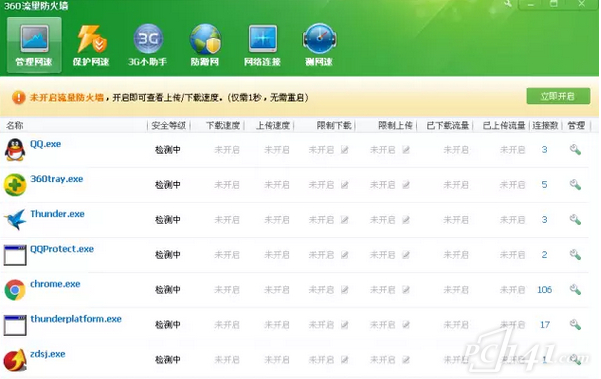Open thunderplatform.exe process link
Image resolution: width=601 pixels, height=379 pixels.
(x=76, y=319)
